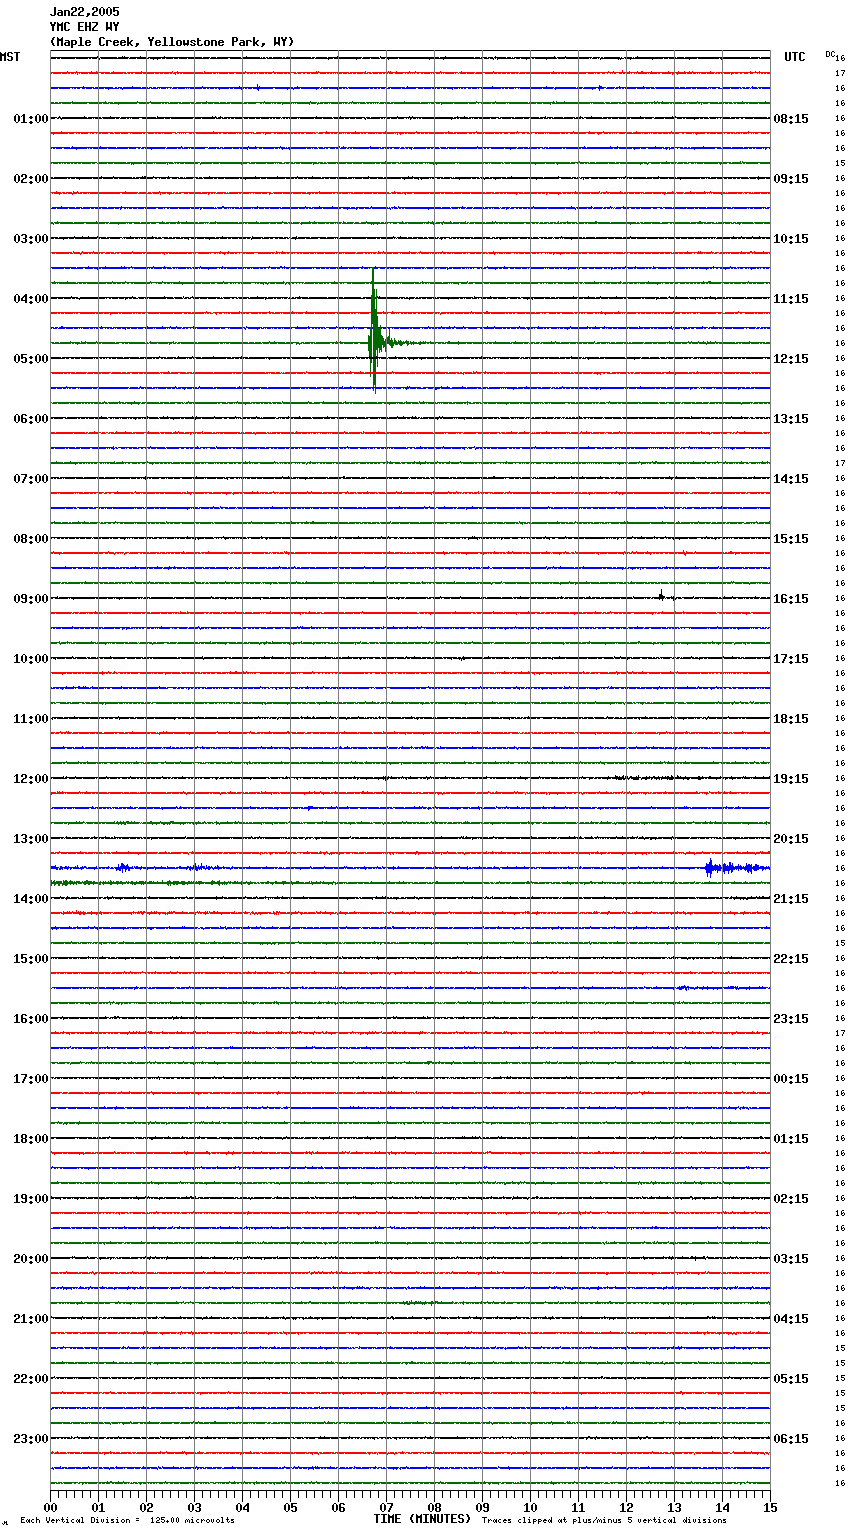The width and height of the screenshot is (850, 1534).
Task: Click the 11:15 UTC time label
Action: pyautogui.click(x=791, y=299)
